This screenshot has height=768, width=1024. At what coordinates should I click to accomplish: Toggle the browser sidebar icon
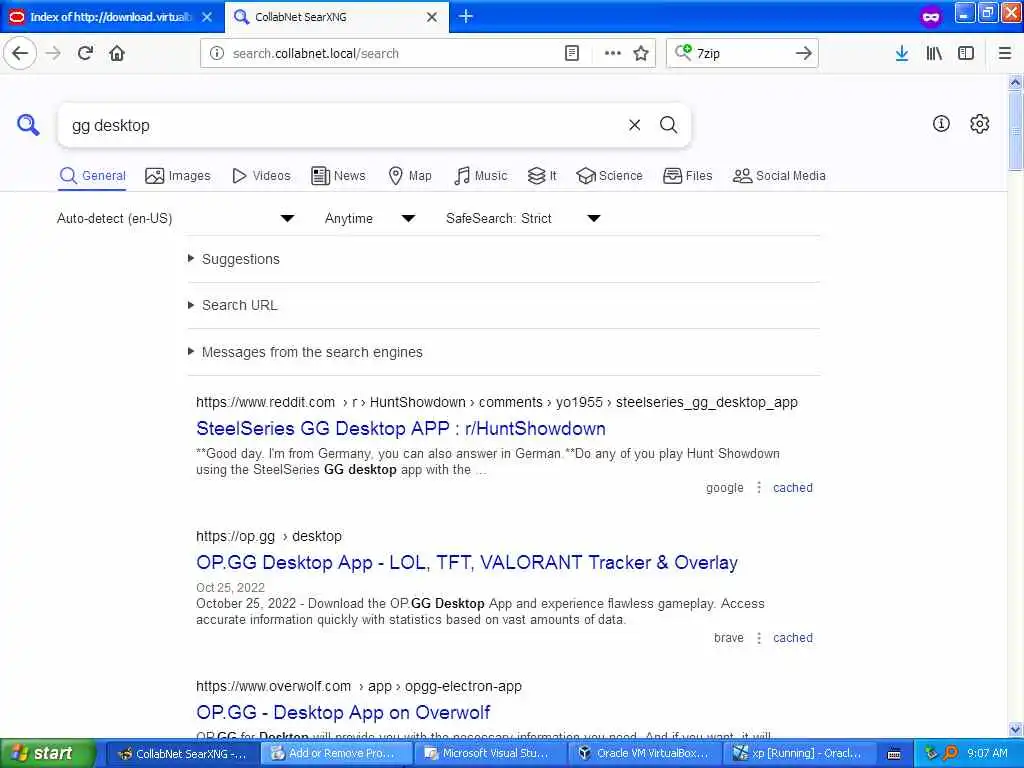[966, 54]
